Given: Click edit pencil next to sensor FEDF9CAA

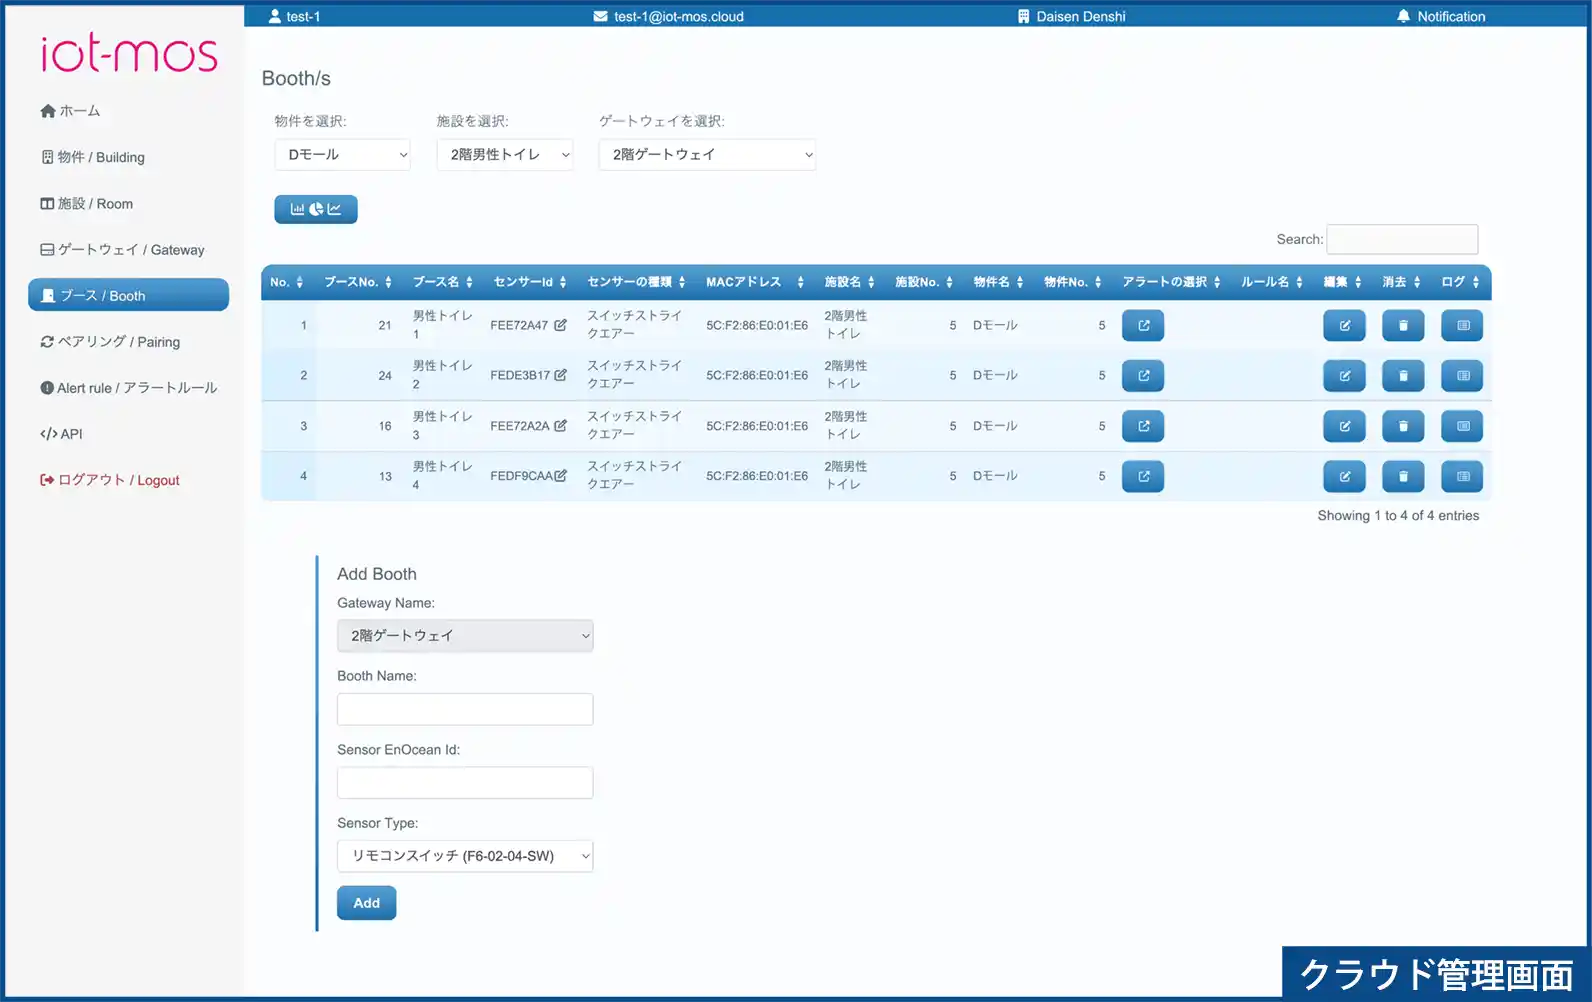Looking at the screenshot, I should tap(560, 475).
